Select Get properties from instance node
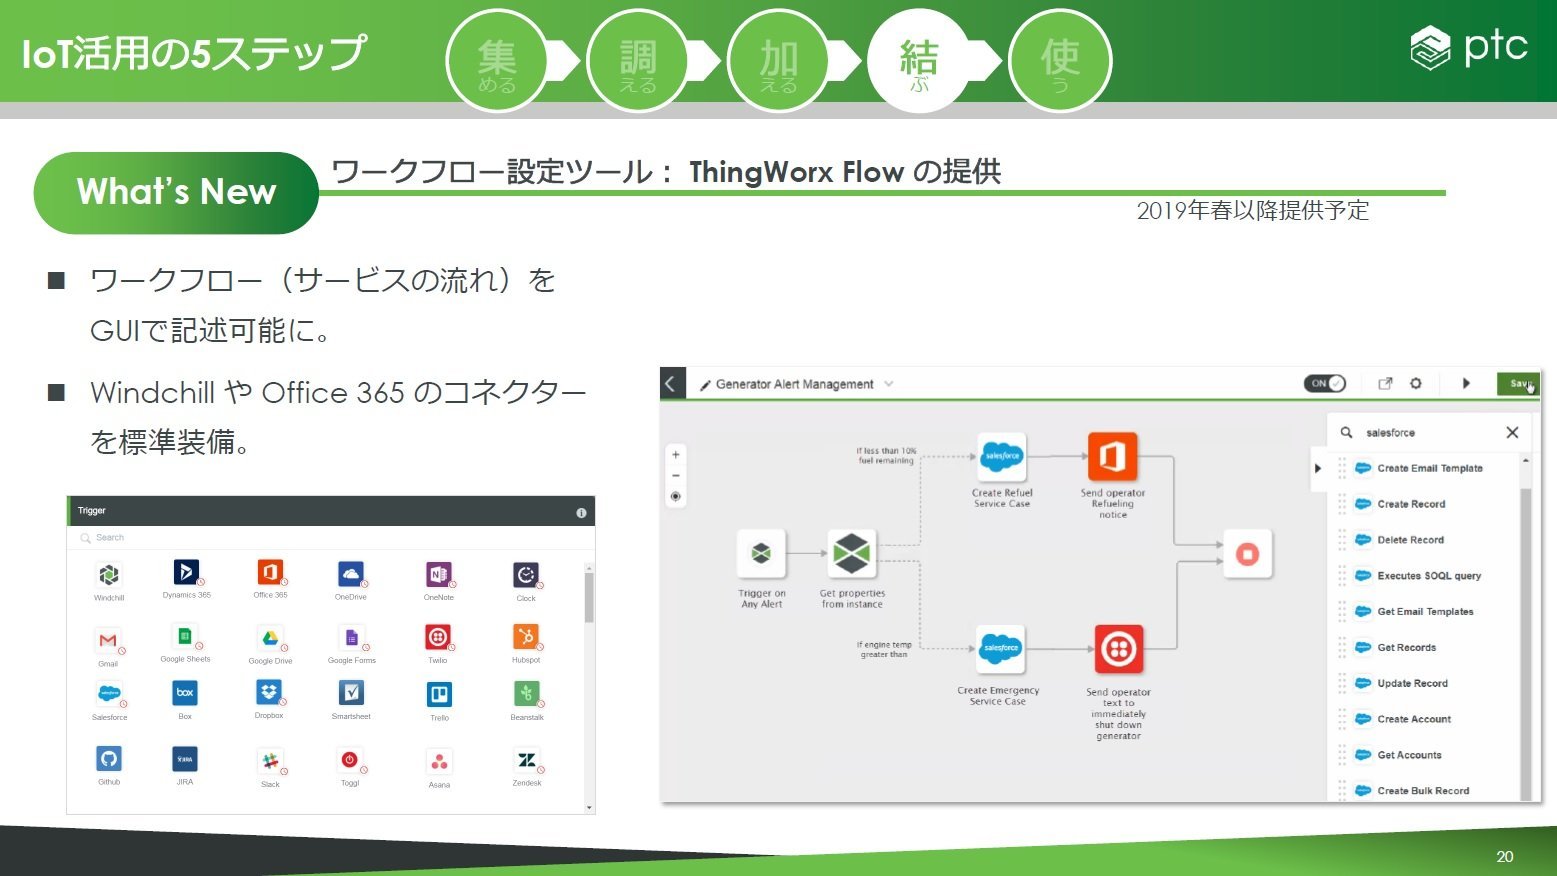The height and width of the screenshot is (876, 1557). click(x=852, y=553)
